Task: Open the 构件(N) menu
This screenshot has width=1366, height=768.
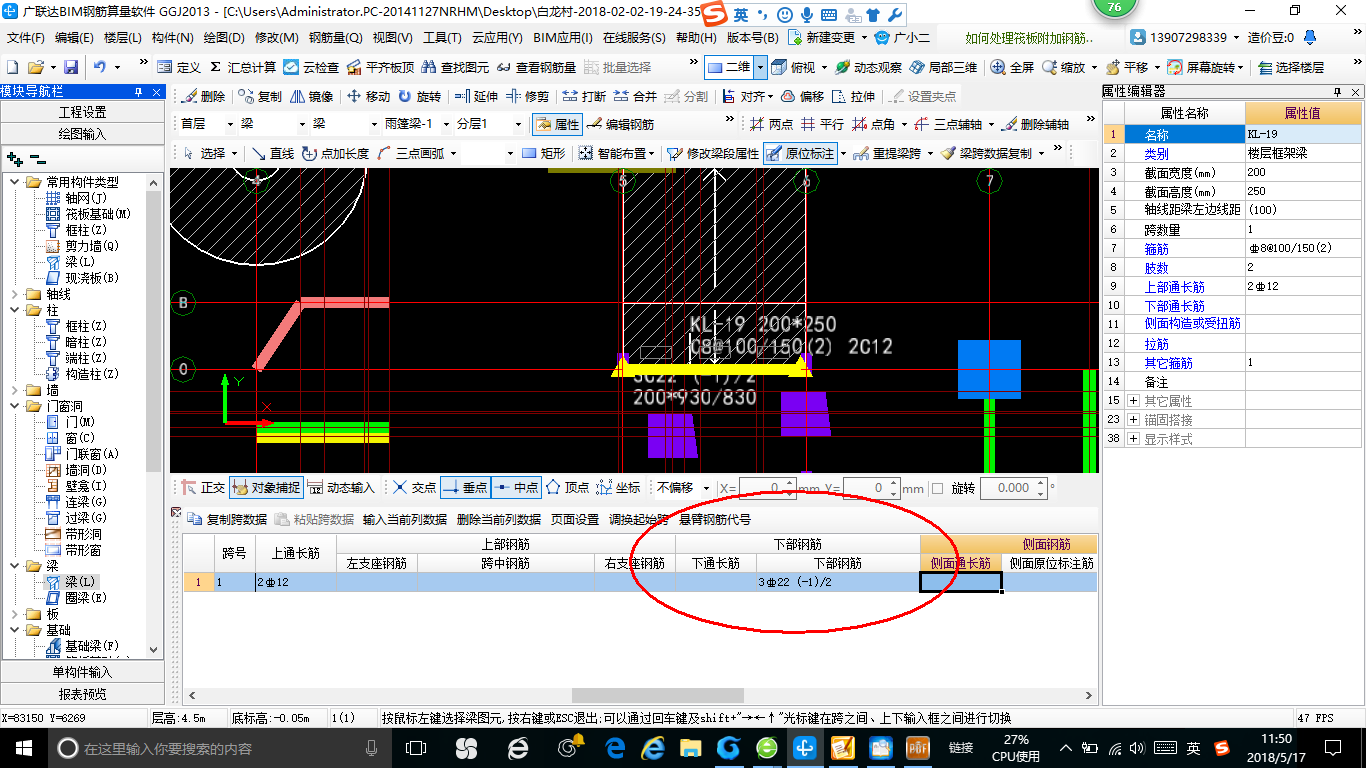Action: pyautogui.click(x=172, y=37)
